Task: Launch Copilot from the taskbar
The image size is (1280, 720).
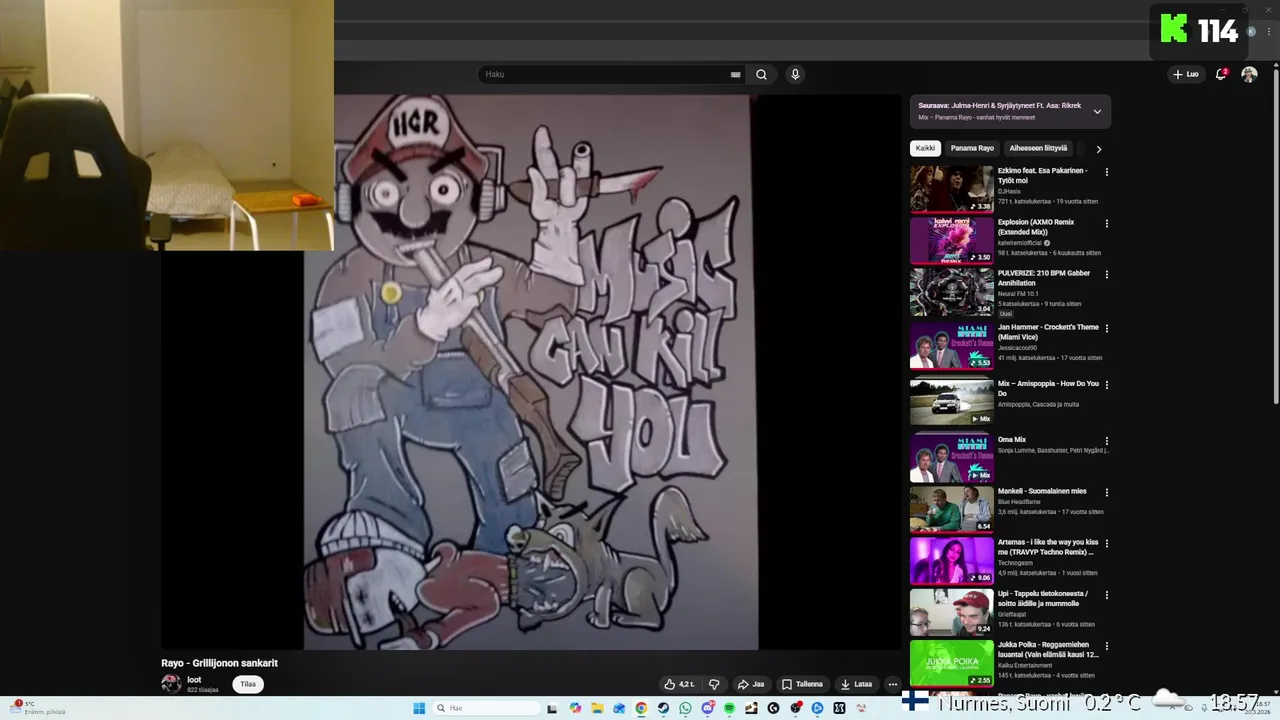Action: coord(575,708)
